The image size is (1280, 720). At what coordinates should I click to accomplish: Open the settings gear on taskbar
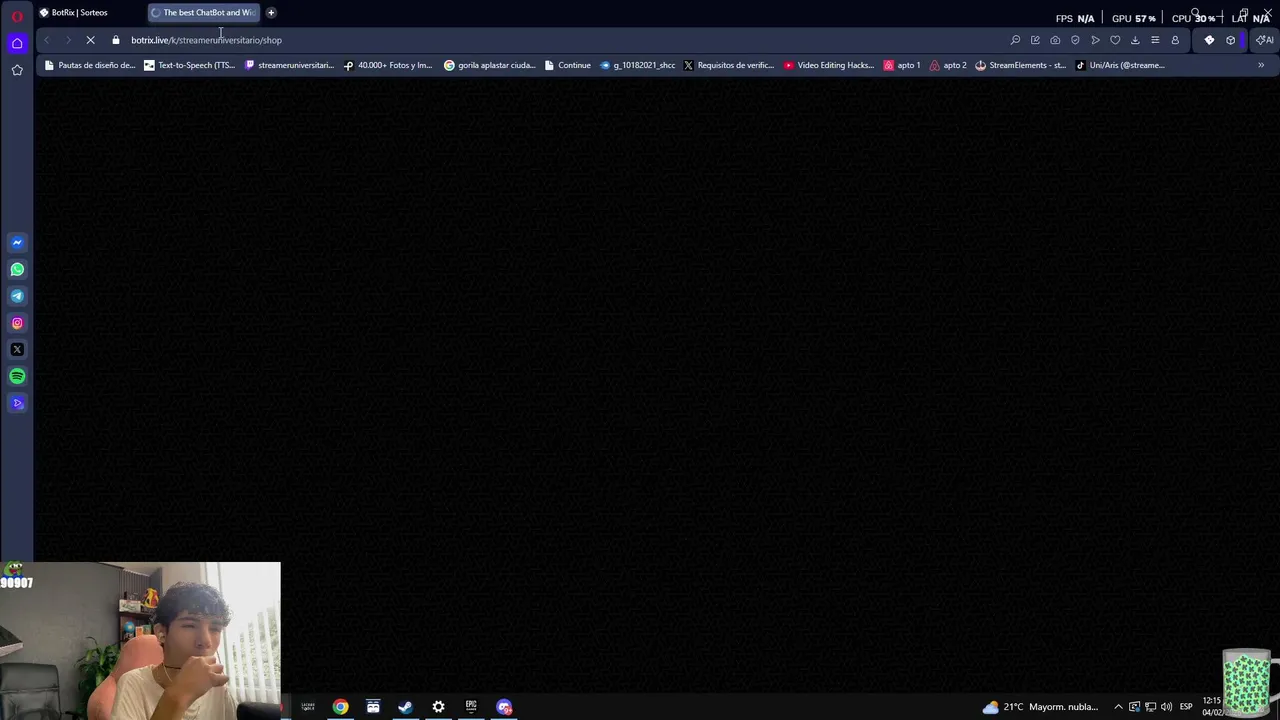(x=438, y=707)
